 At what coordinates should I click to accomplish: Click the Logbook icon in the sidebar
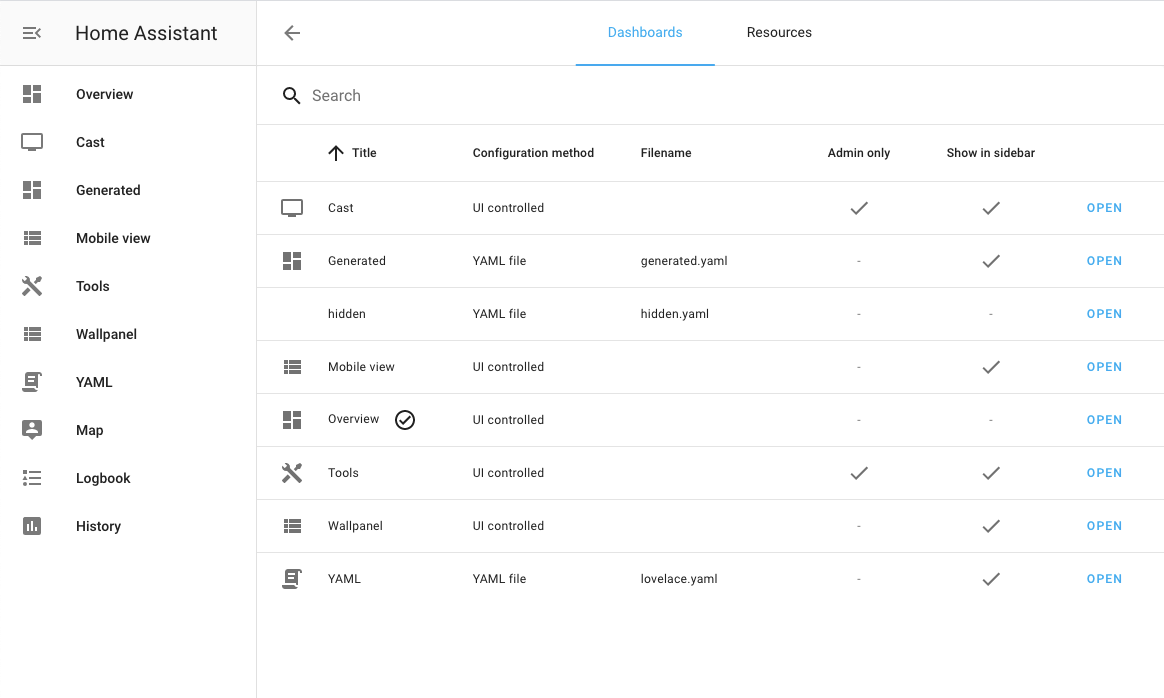click(31, 478)
